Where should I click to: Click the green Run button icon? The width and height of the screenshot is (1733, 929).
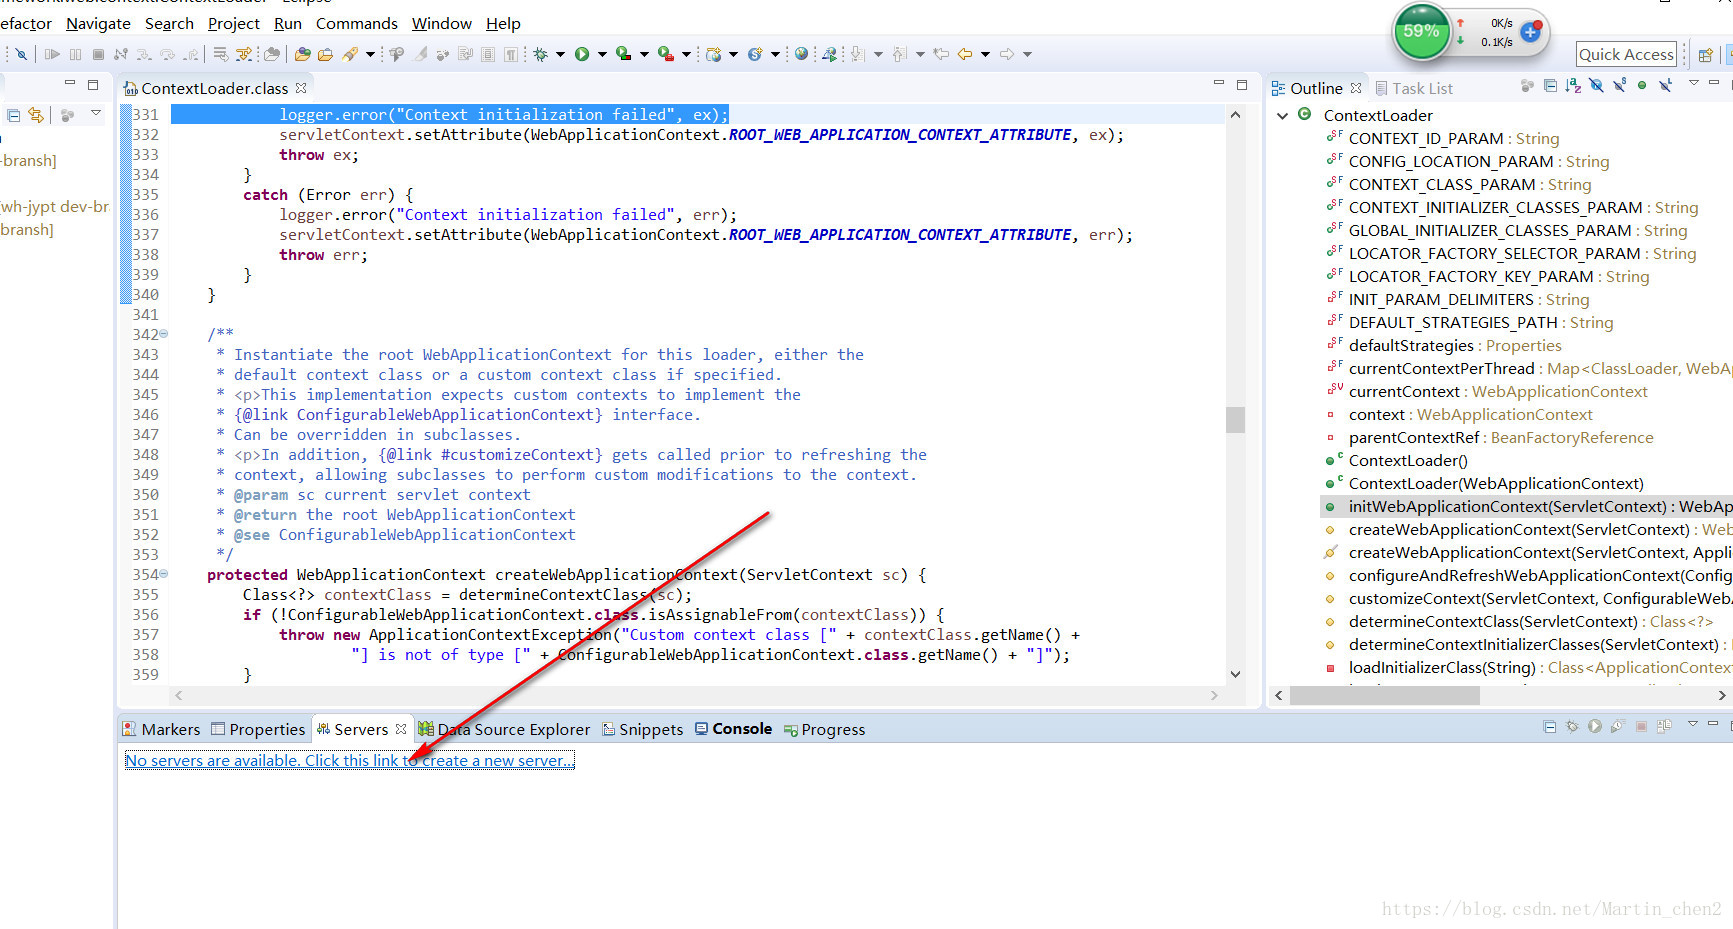tap(582, 54)
